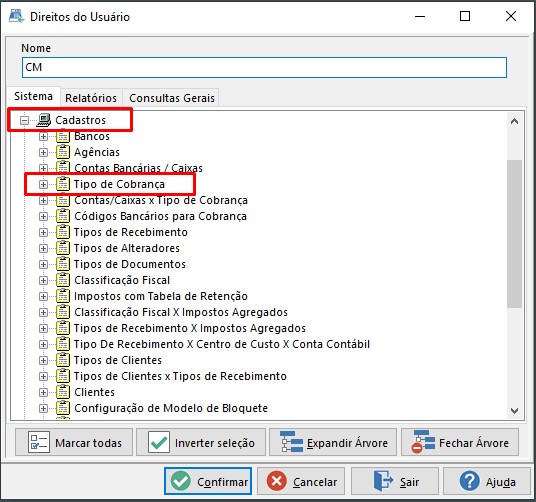
Task: Select the Tipos de Alteradores row
Action: [x=127, y=248]
